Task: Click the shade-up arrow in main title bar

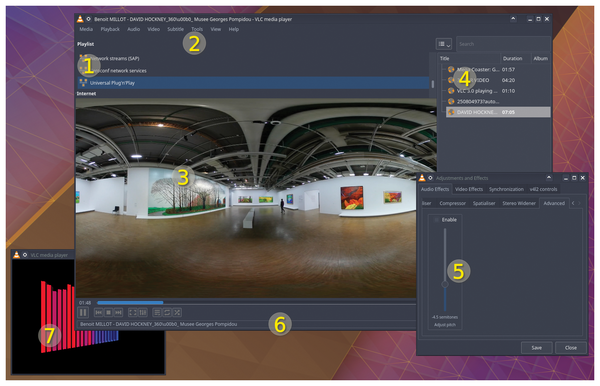Action: click(x=513, y=19)
